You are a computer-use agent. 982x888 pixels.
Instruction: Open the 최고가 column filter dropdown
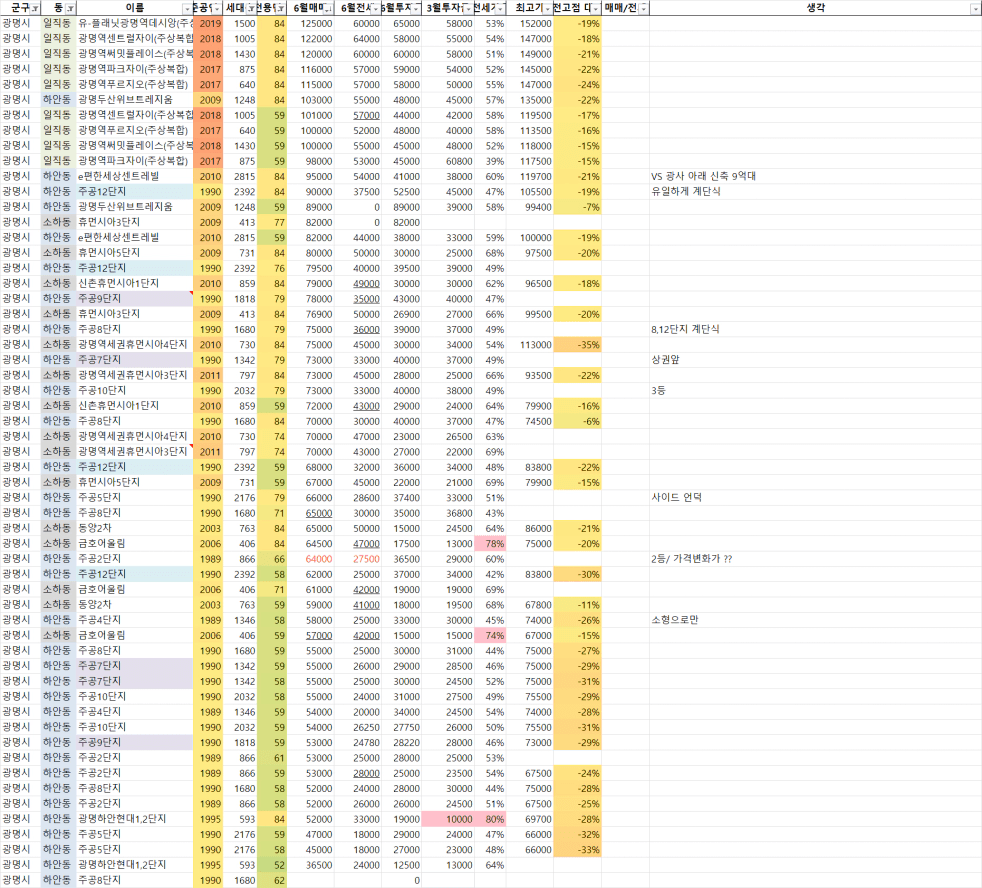pyautogui.click(x=547, y=9)
